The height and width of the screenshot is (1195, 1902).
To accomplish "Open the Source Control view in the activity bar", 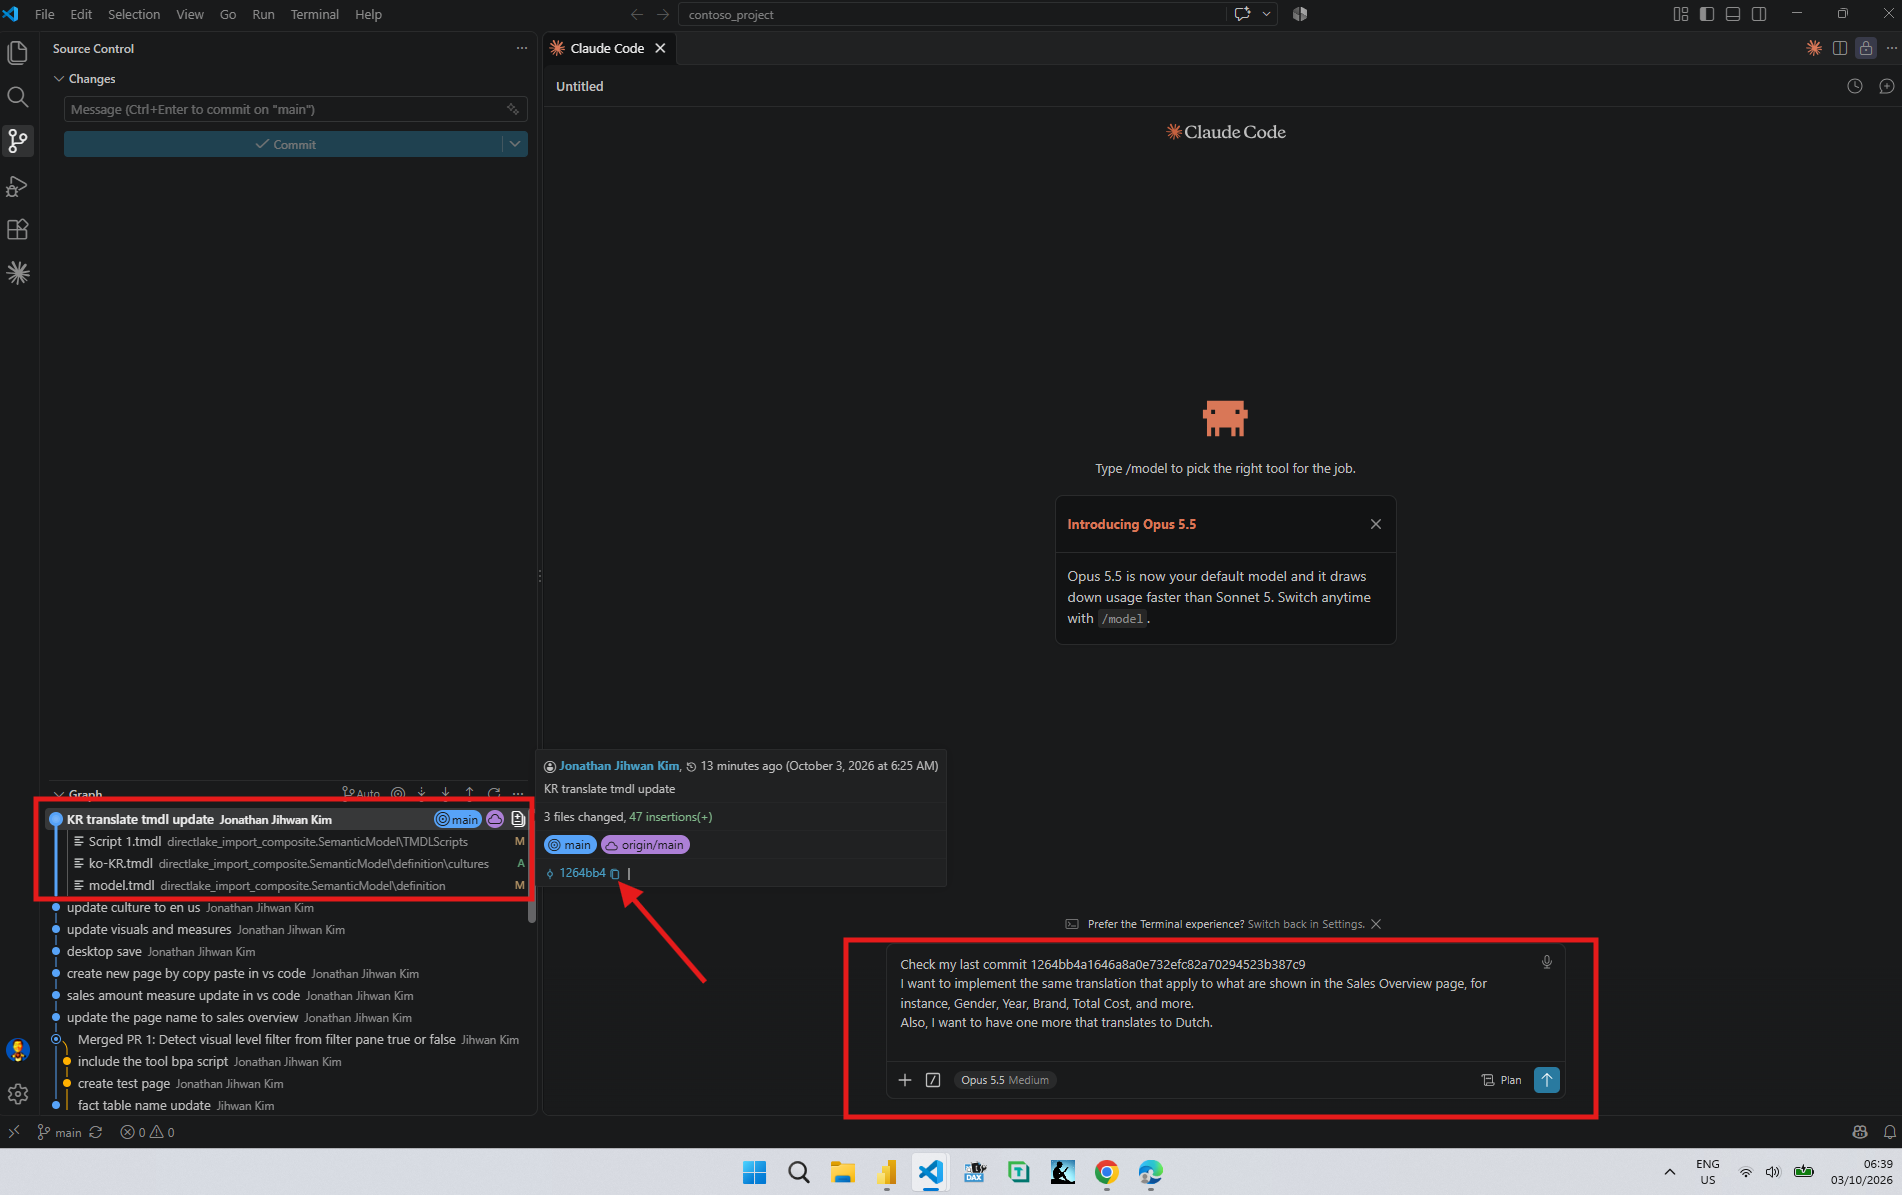I will [18, 141].
